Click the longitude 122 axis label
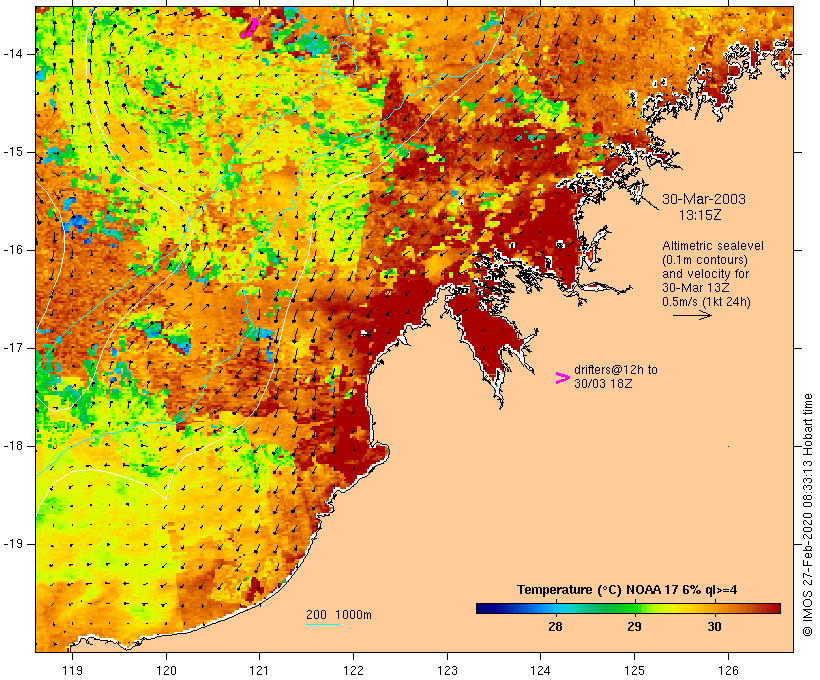The width and height of the screenshot is (820, 680). (x=354, y=670)
